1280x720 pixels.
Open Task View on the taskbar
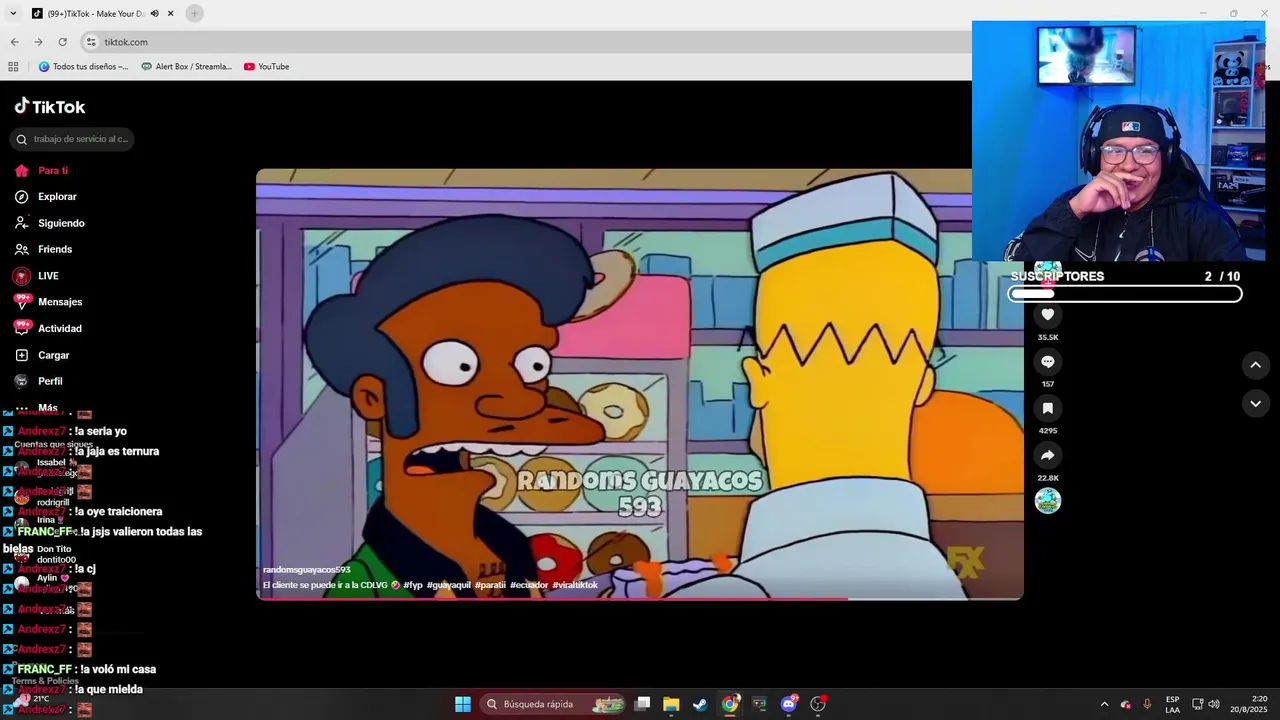(x=643, y=704)
